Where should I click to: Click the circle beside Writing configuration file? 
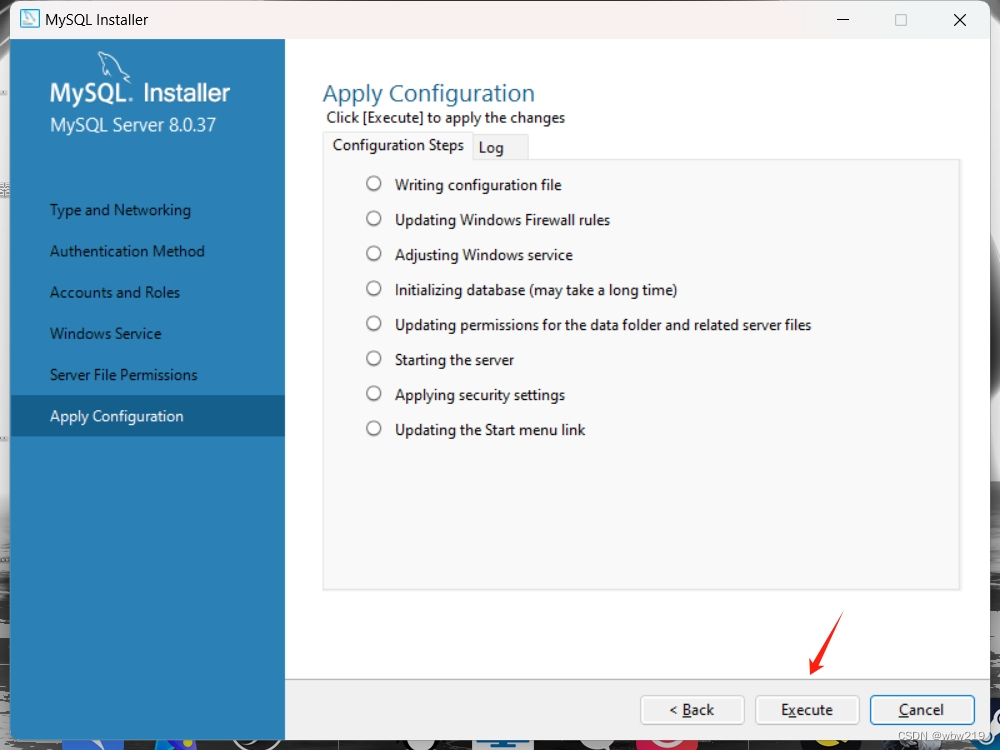click(x=374, y=184)
